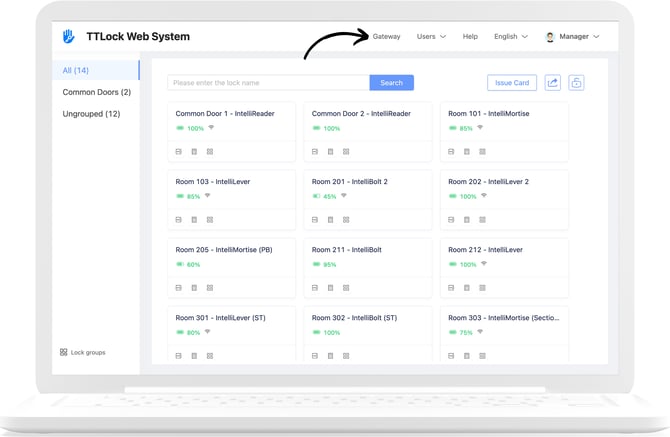Click the grid icon on Room 205 card

click(x=210, y=288)
